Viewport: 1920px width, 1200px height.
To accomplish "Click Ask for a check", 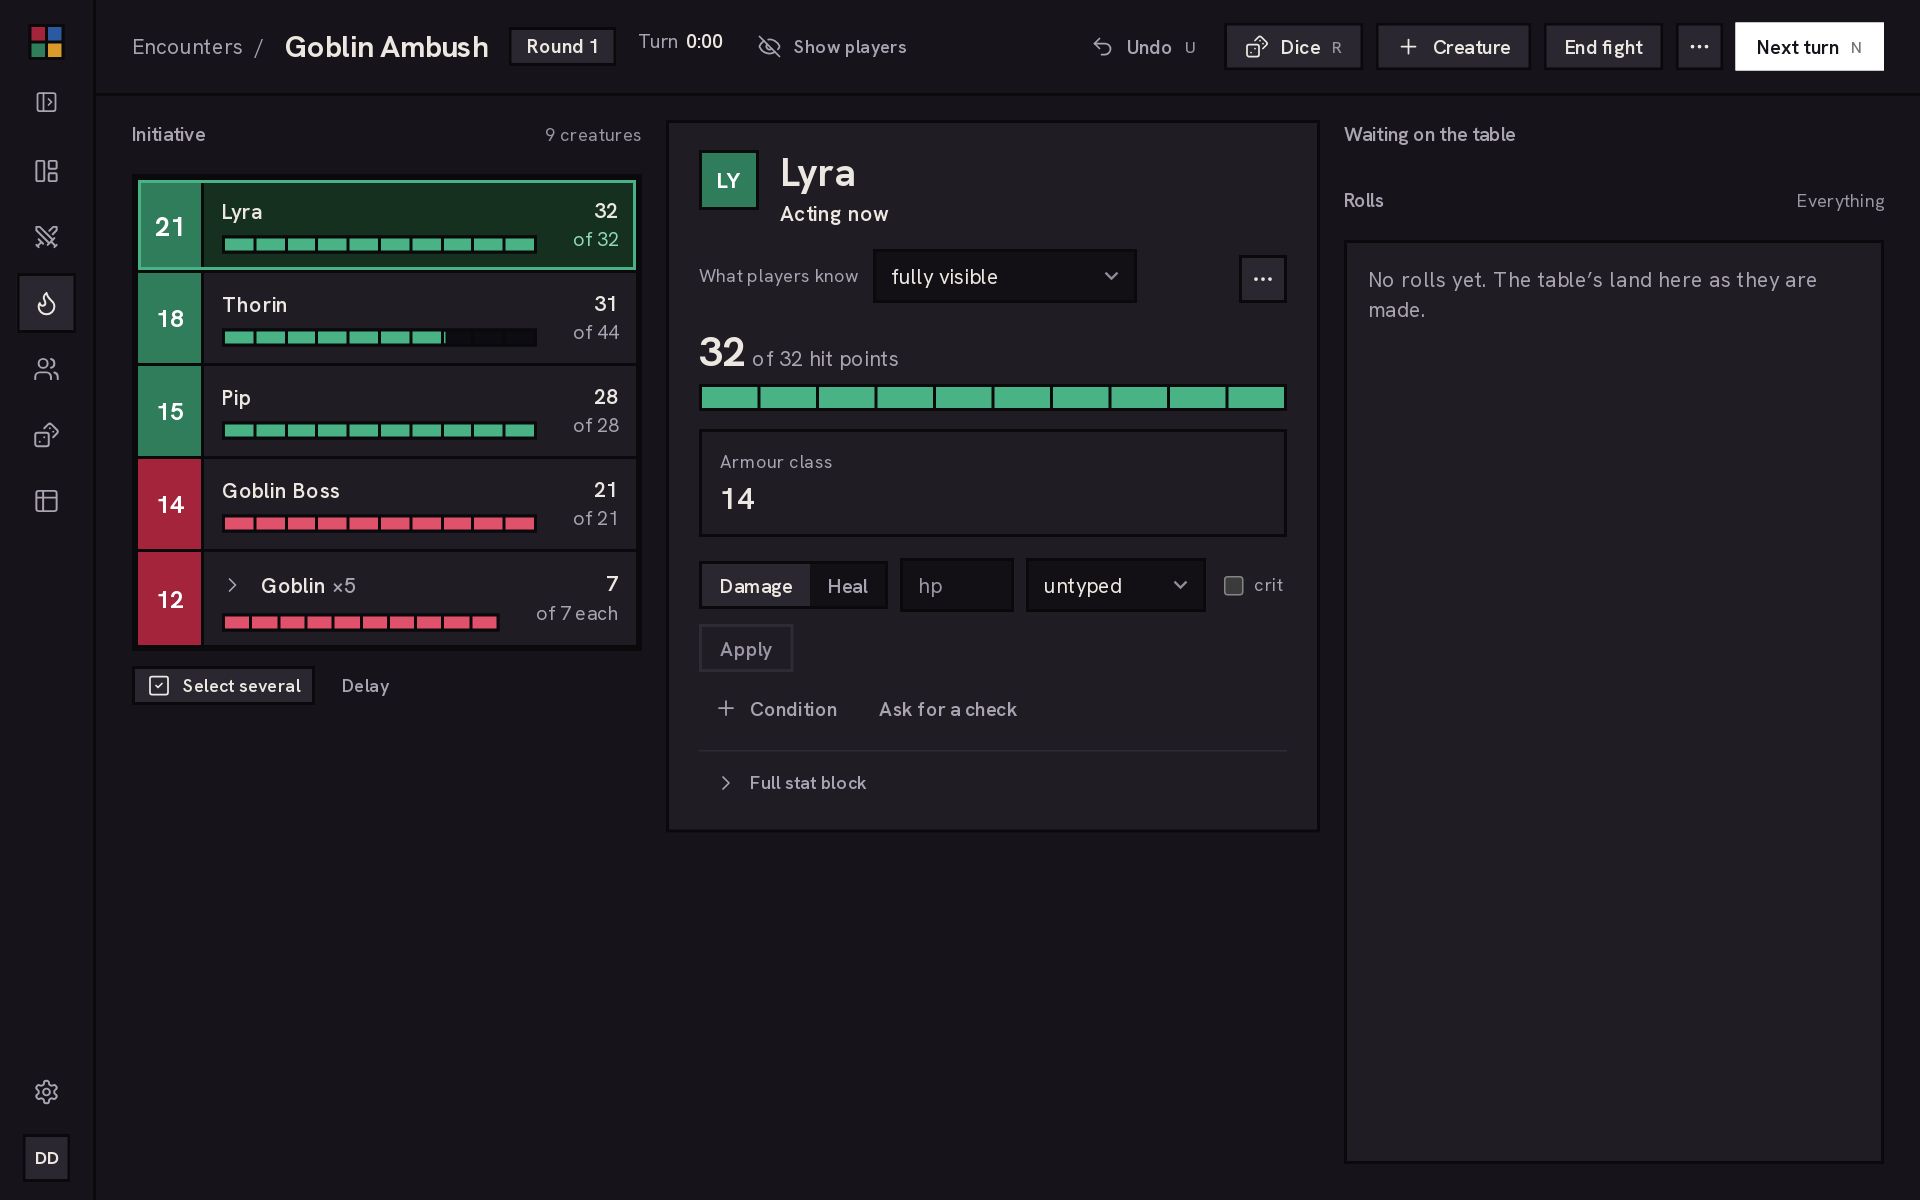I will click(x=948, y=709).
